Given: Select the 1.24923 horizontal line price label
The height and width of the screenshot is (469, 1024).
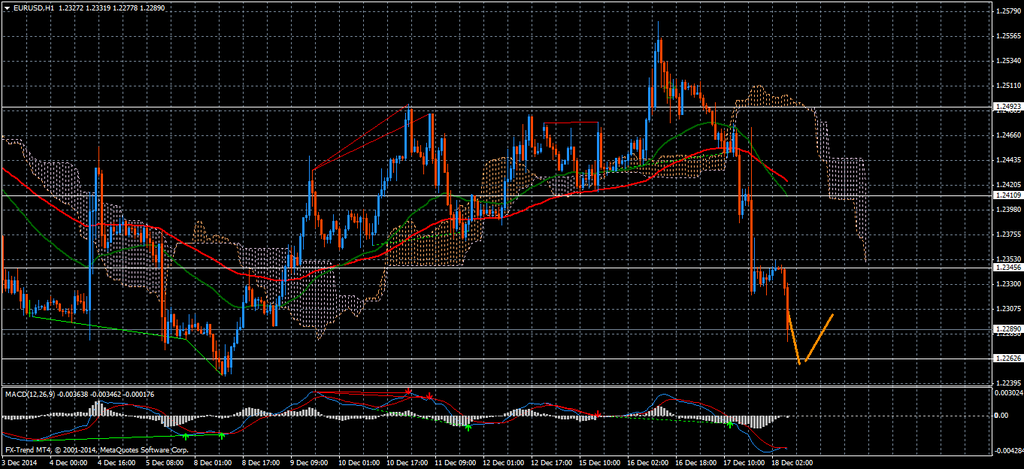Looking at the screenshot, I should point(1007,106).
